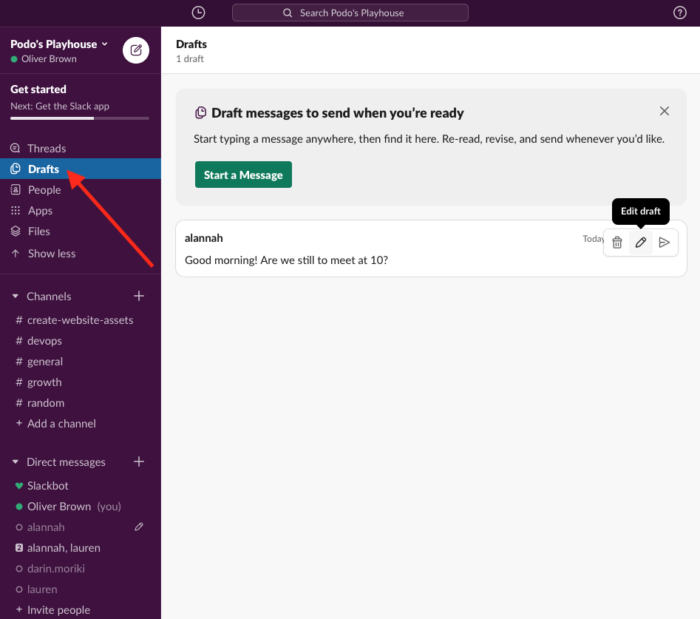Open Threads in the sidebar
Image resolution: width=700 pixels, height=619 pixels.
click(x=46, y=148)
